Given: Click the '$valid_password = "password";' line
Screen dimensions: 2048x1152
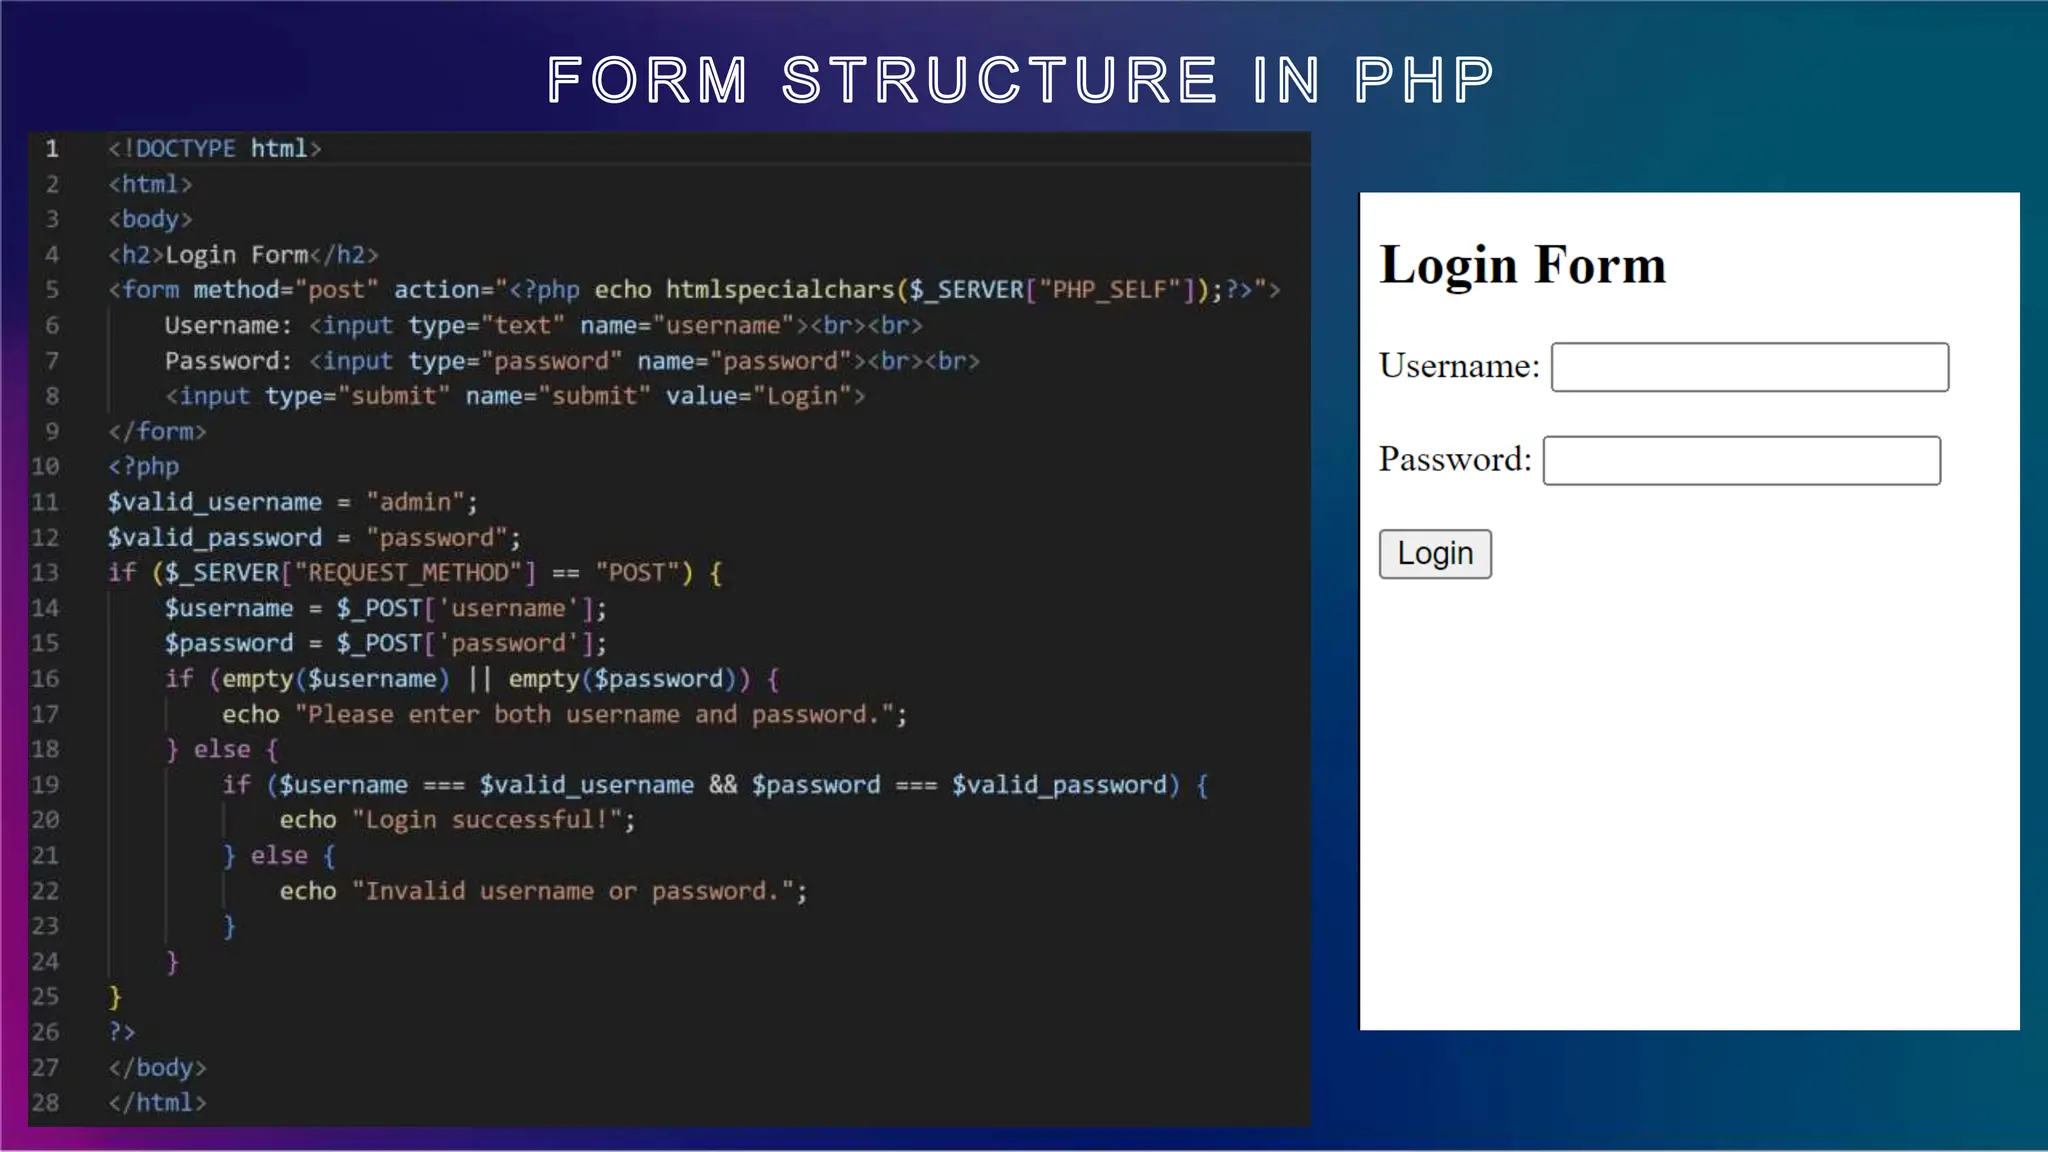Looking at the screenshot, I should [315, 538].
